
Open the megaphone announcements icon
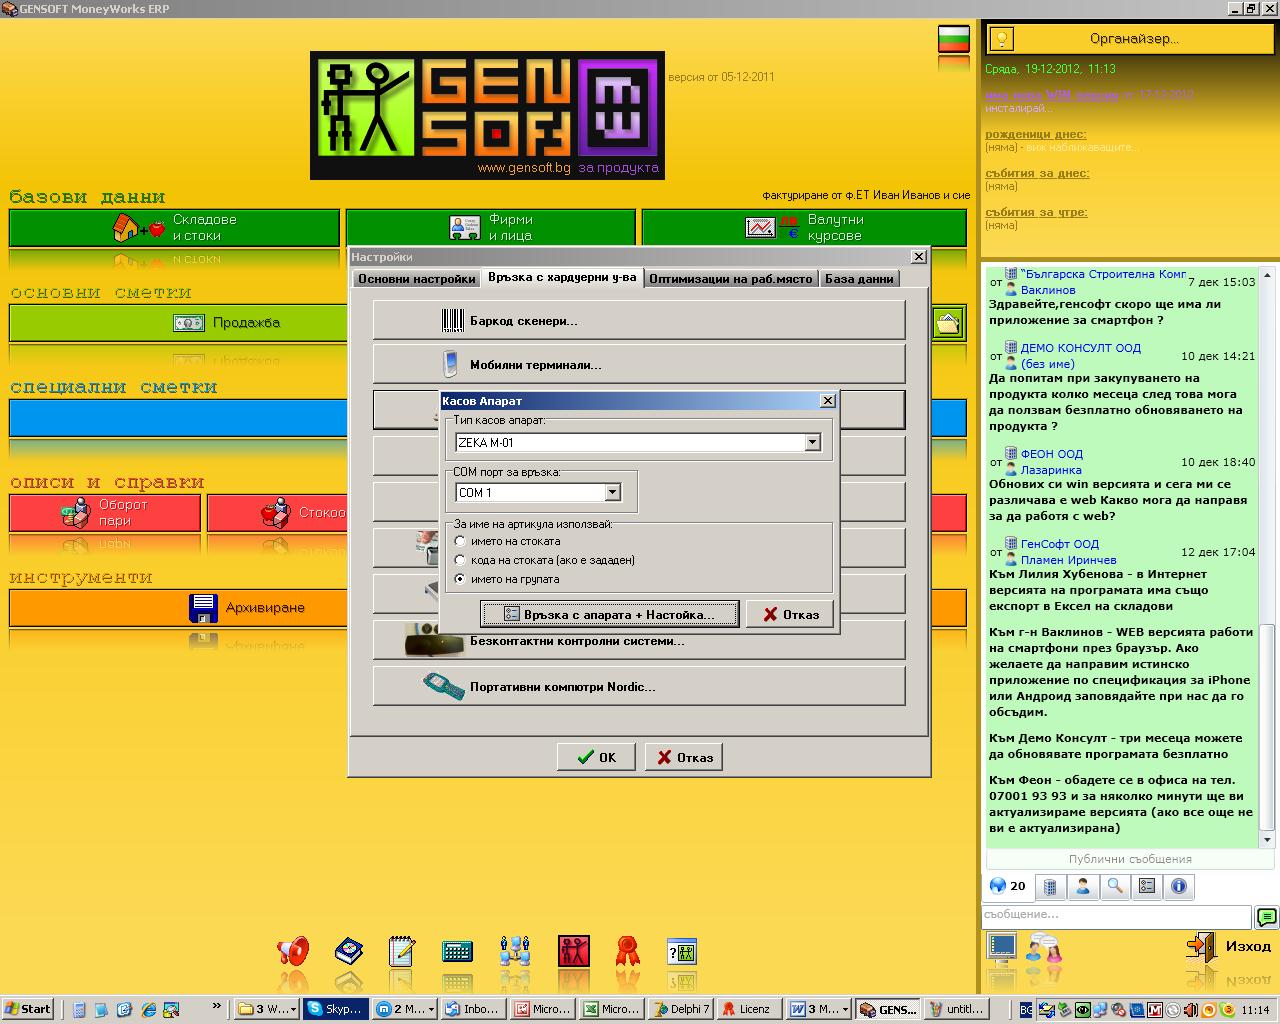pyautogui.click(x=293, y=950)
